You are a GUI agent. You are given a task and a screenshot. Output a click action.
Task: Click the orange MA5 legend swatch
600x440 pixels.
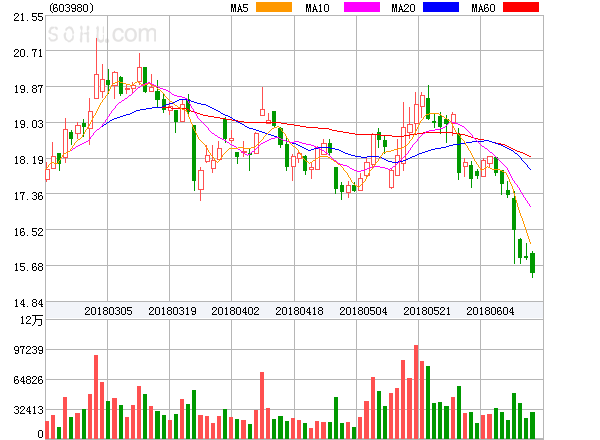[x=274, y=7]
